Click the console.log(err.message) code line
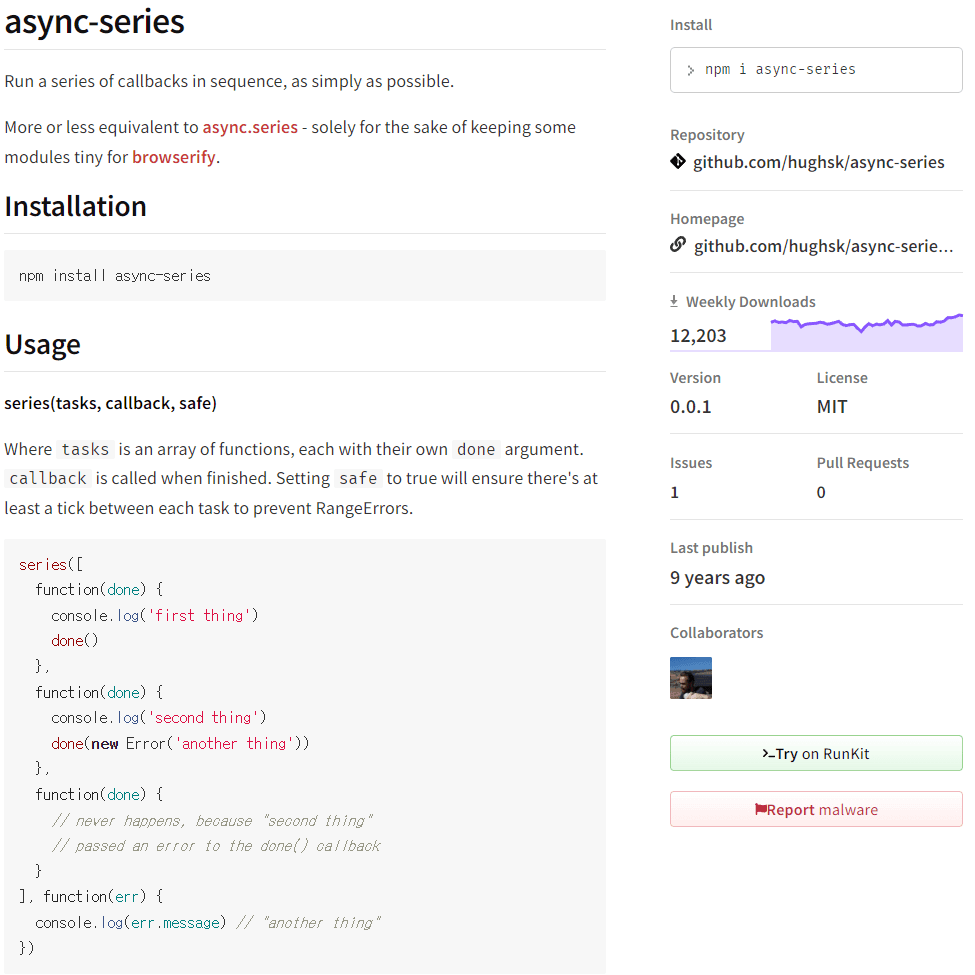 pyautogui.click(x=207, y=923)
